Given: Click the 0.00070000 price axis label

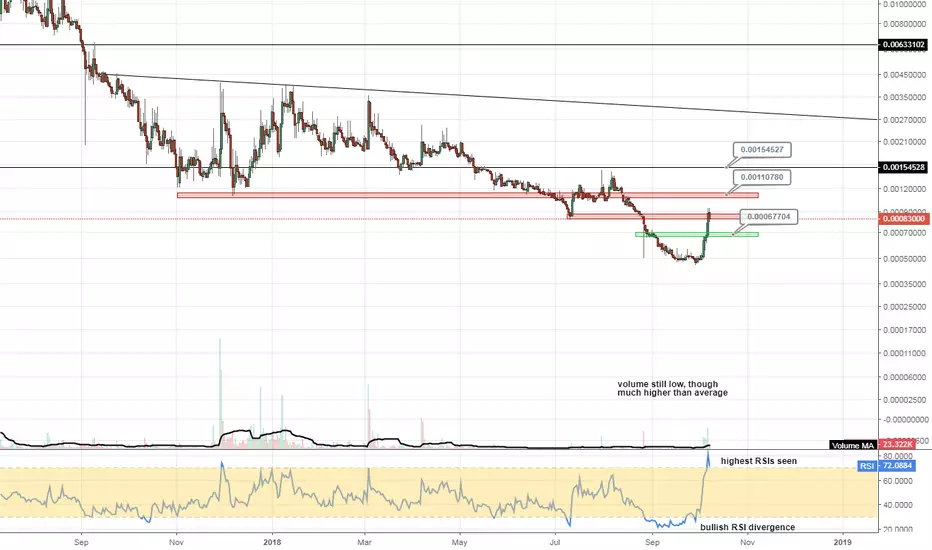Looking at the screenshot, I should [x=904, y=233].
